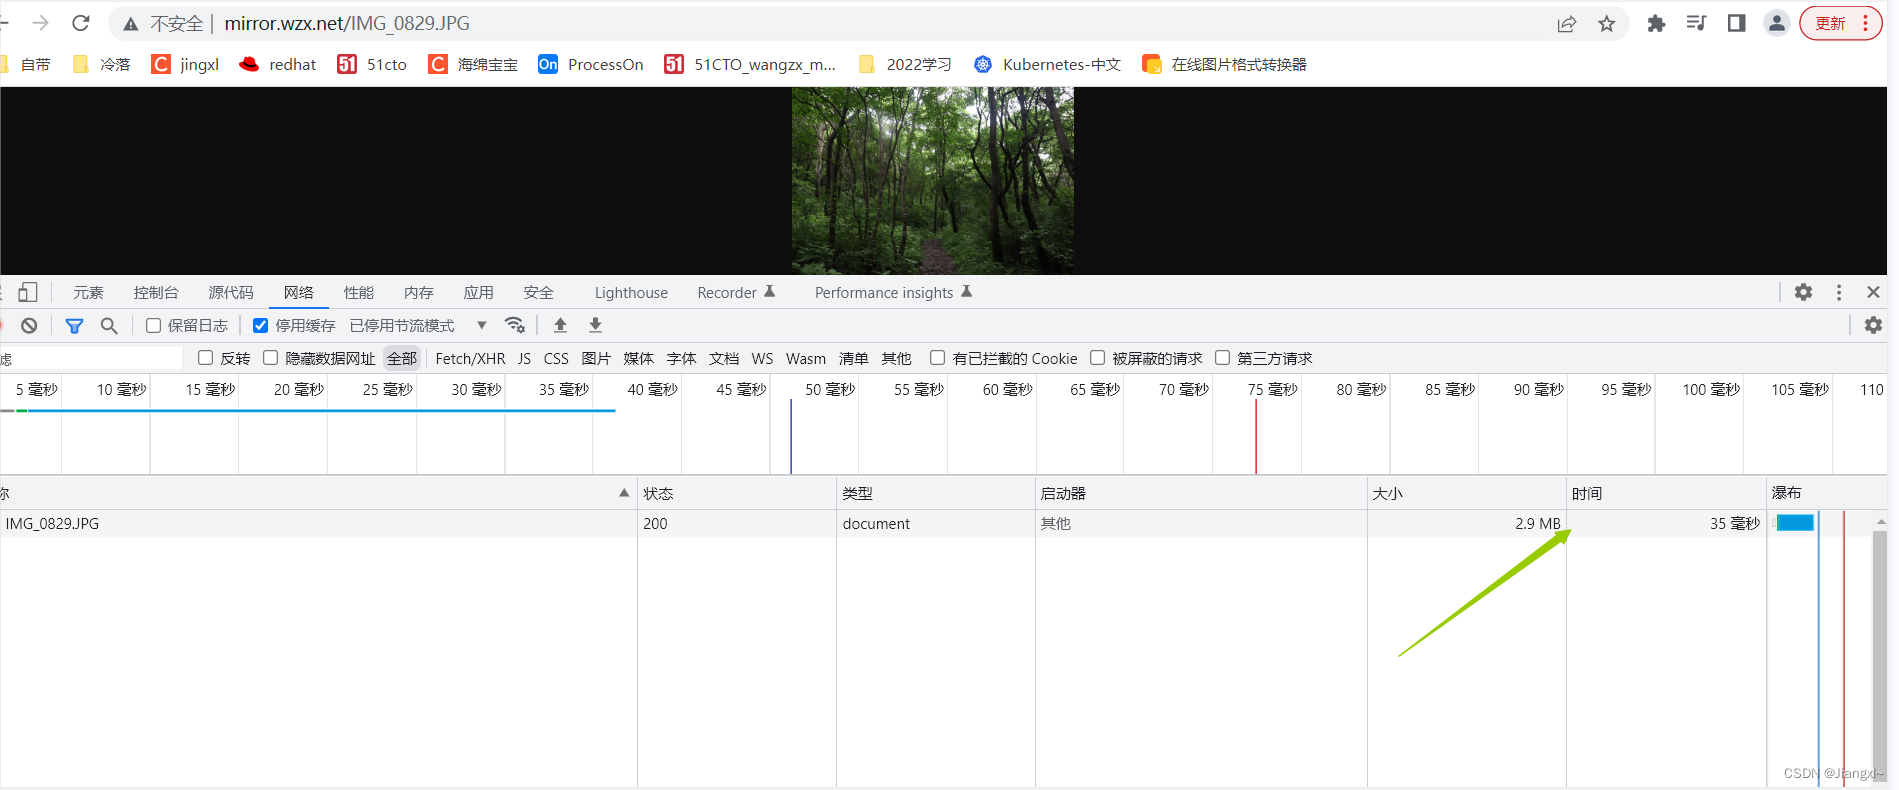
Task: Open network panel settings gear
Action: coord(1873,325)
